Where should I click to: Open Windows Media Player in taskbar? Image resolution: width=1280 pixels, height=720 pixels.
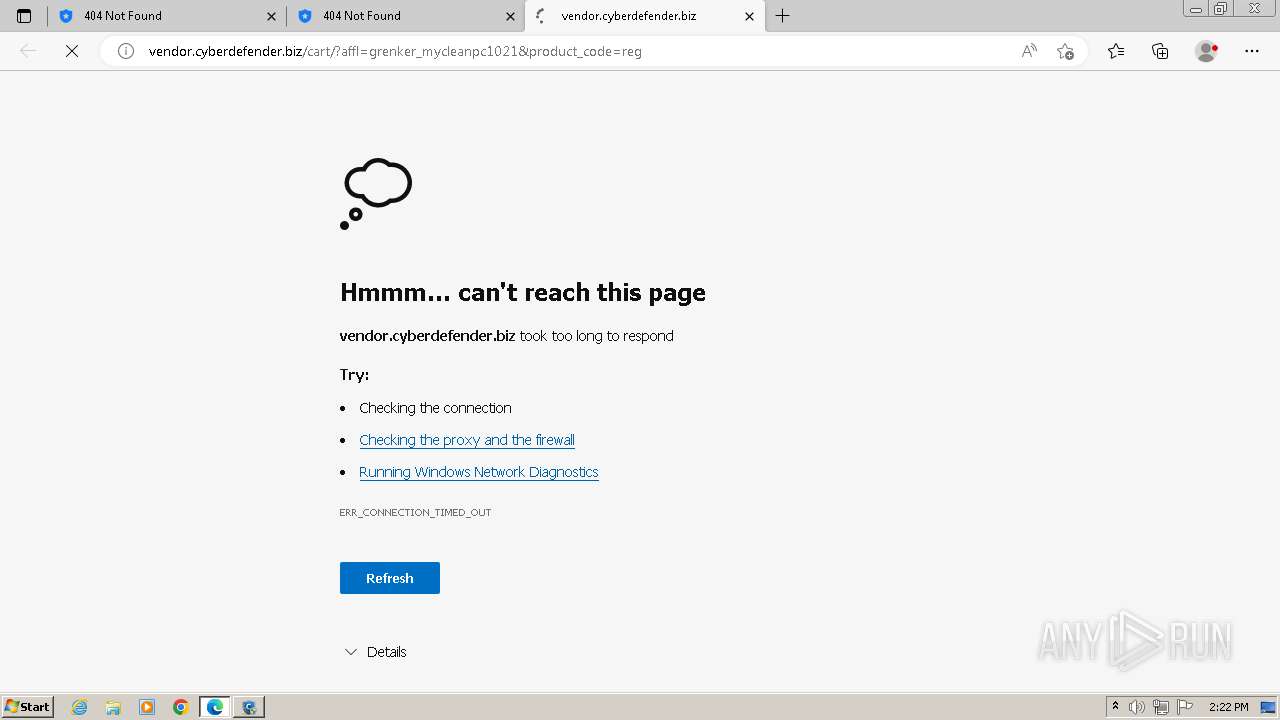click(x=147, y=707)
